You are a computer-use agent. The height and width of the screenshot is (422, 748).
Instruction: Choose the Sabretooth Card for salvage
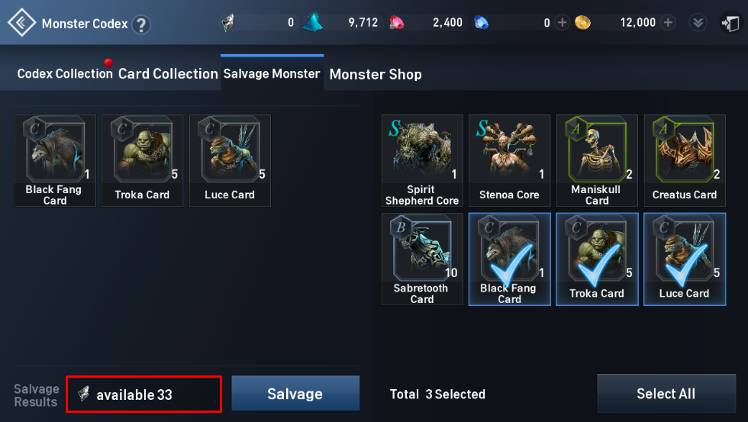click(x=422, y=259)
